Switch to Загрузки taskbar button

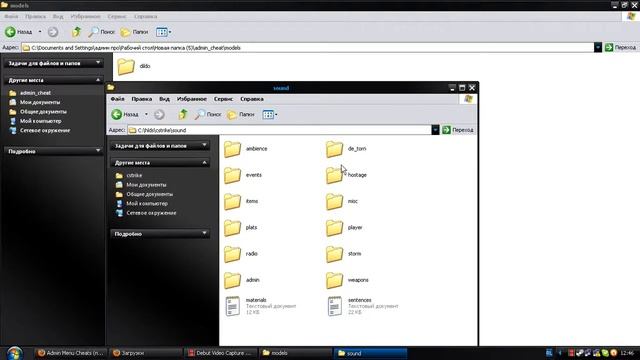pyautogui.click(x=145, y=353)
